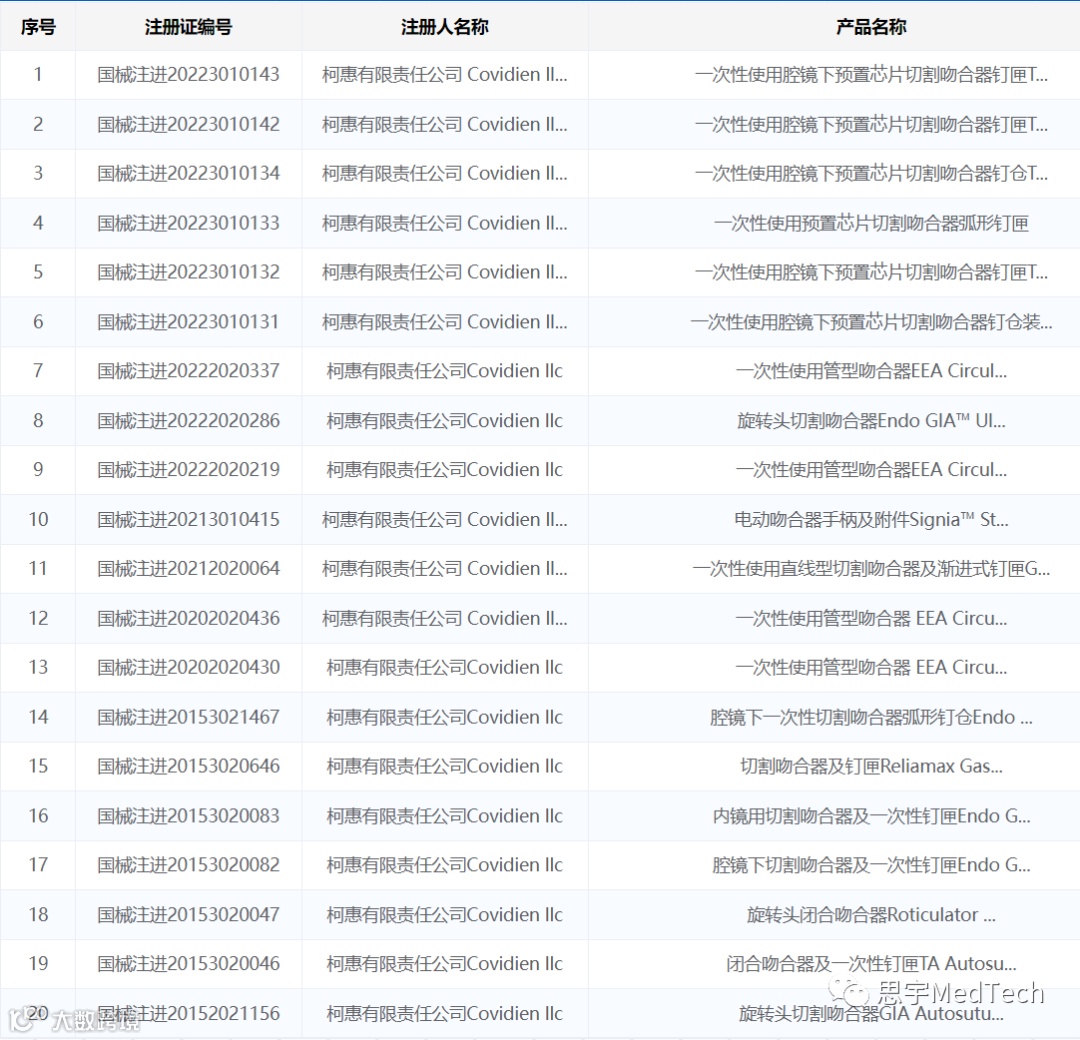Select registration number 国械注进20202020430

[188, 667]
